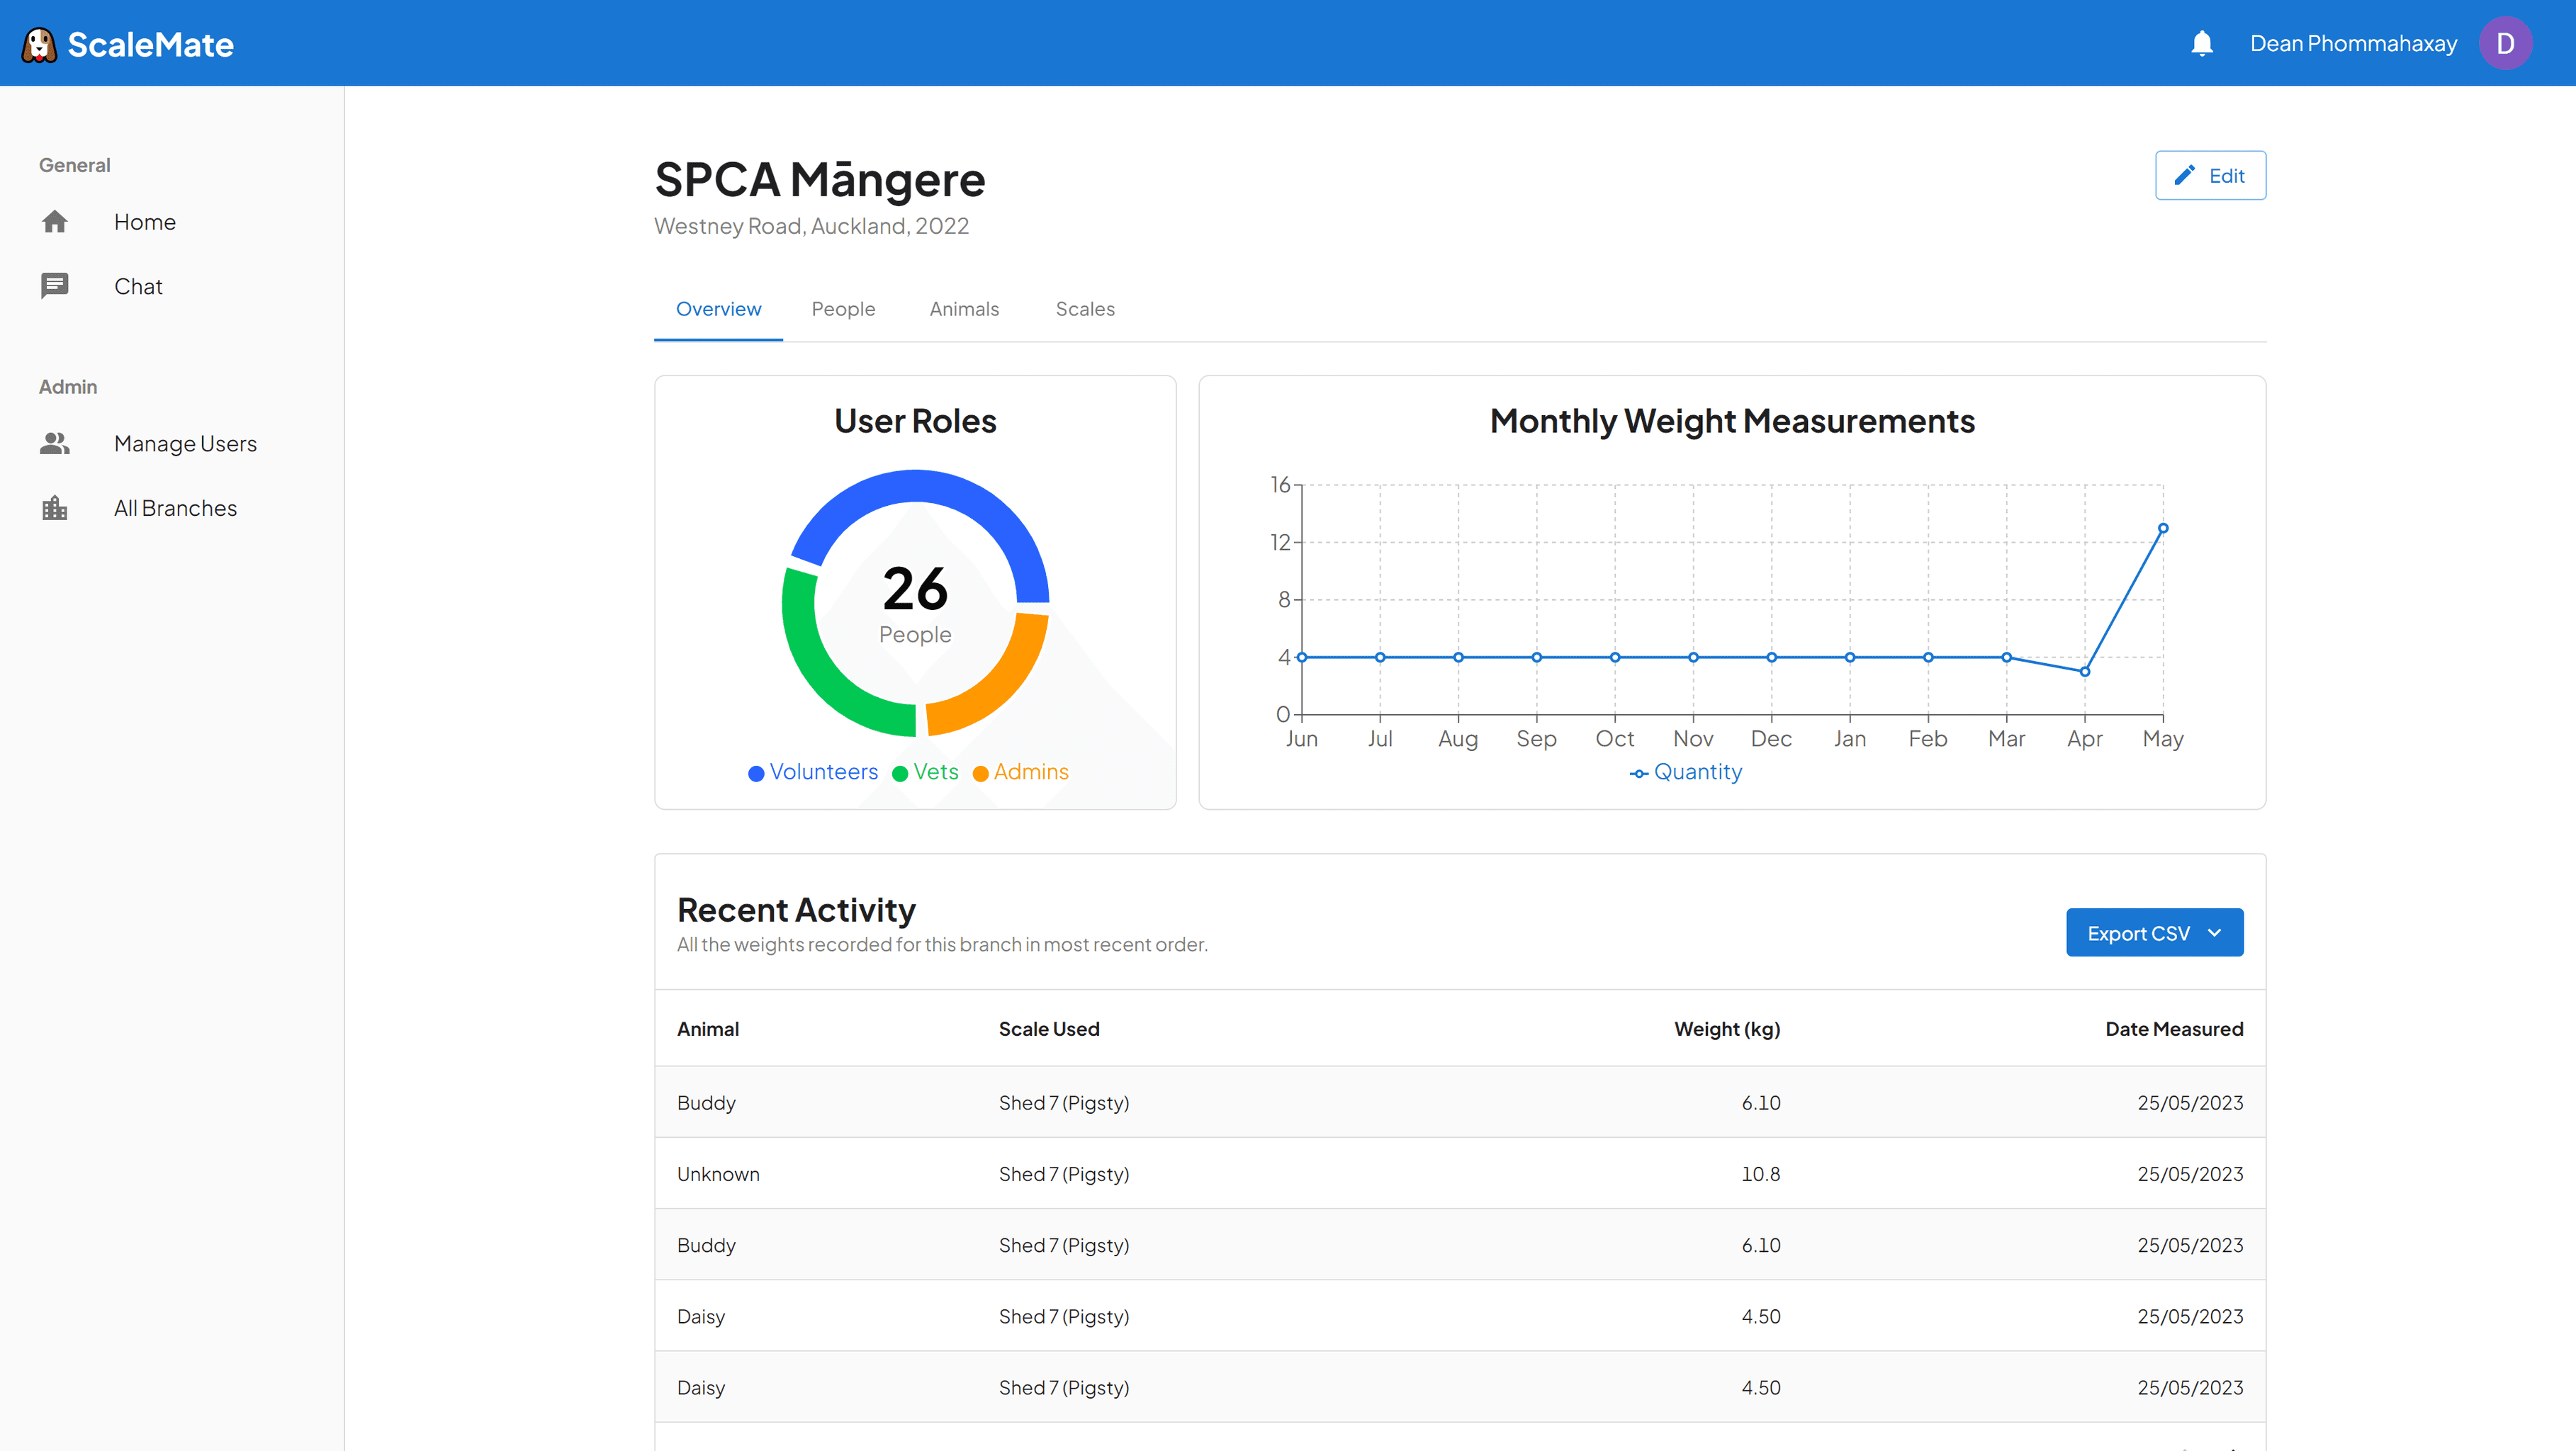Switch to the People tab
The image size is (2576, 1451).
click(x=843, y=309)
